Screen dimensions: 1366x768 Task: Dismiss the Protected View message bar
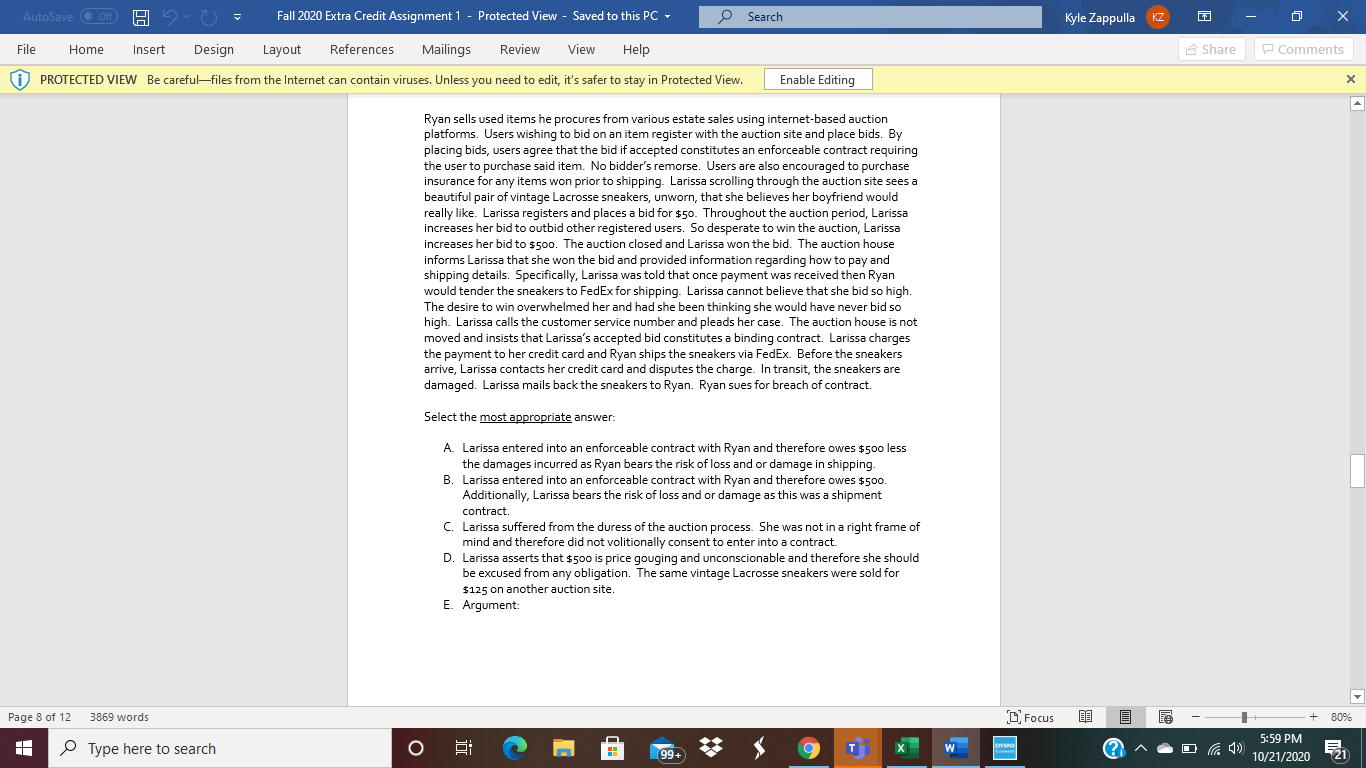point(1351,79)
